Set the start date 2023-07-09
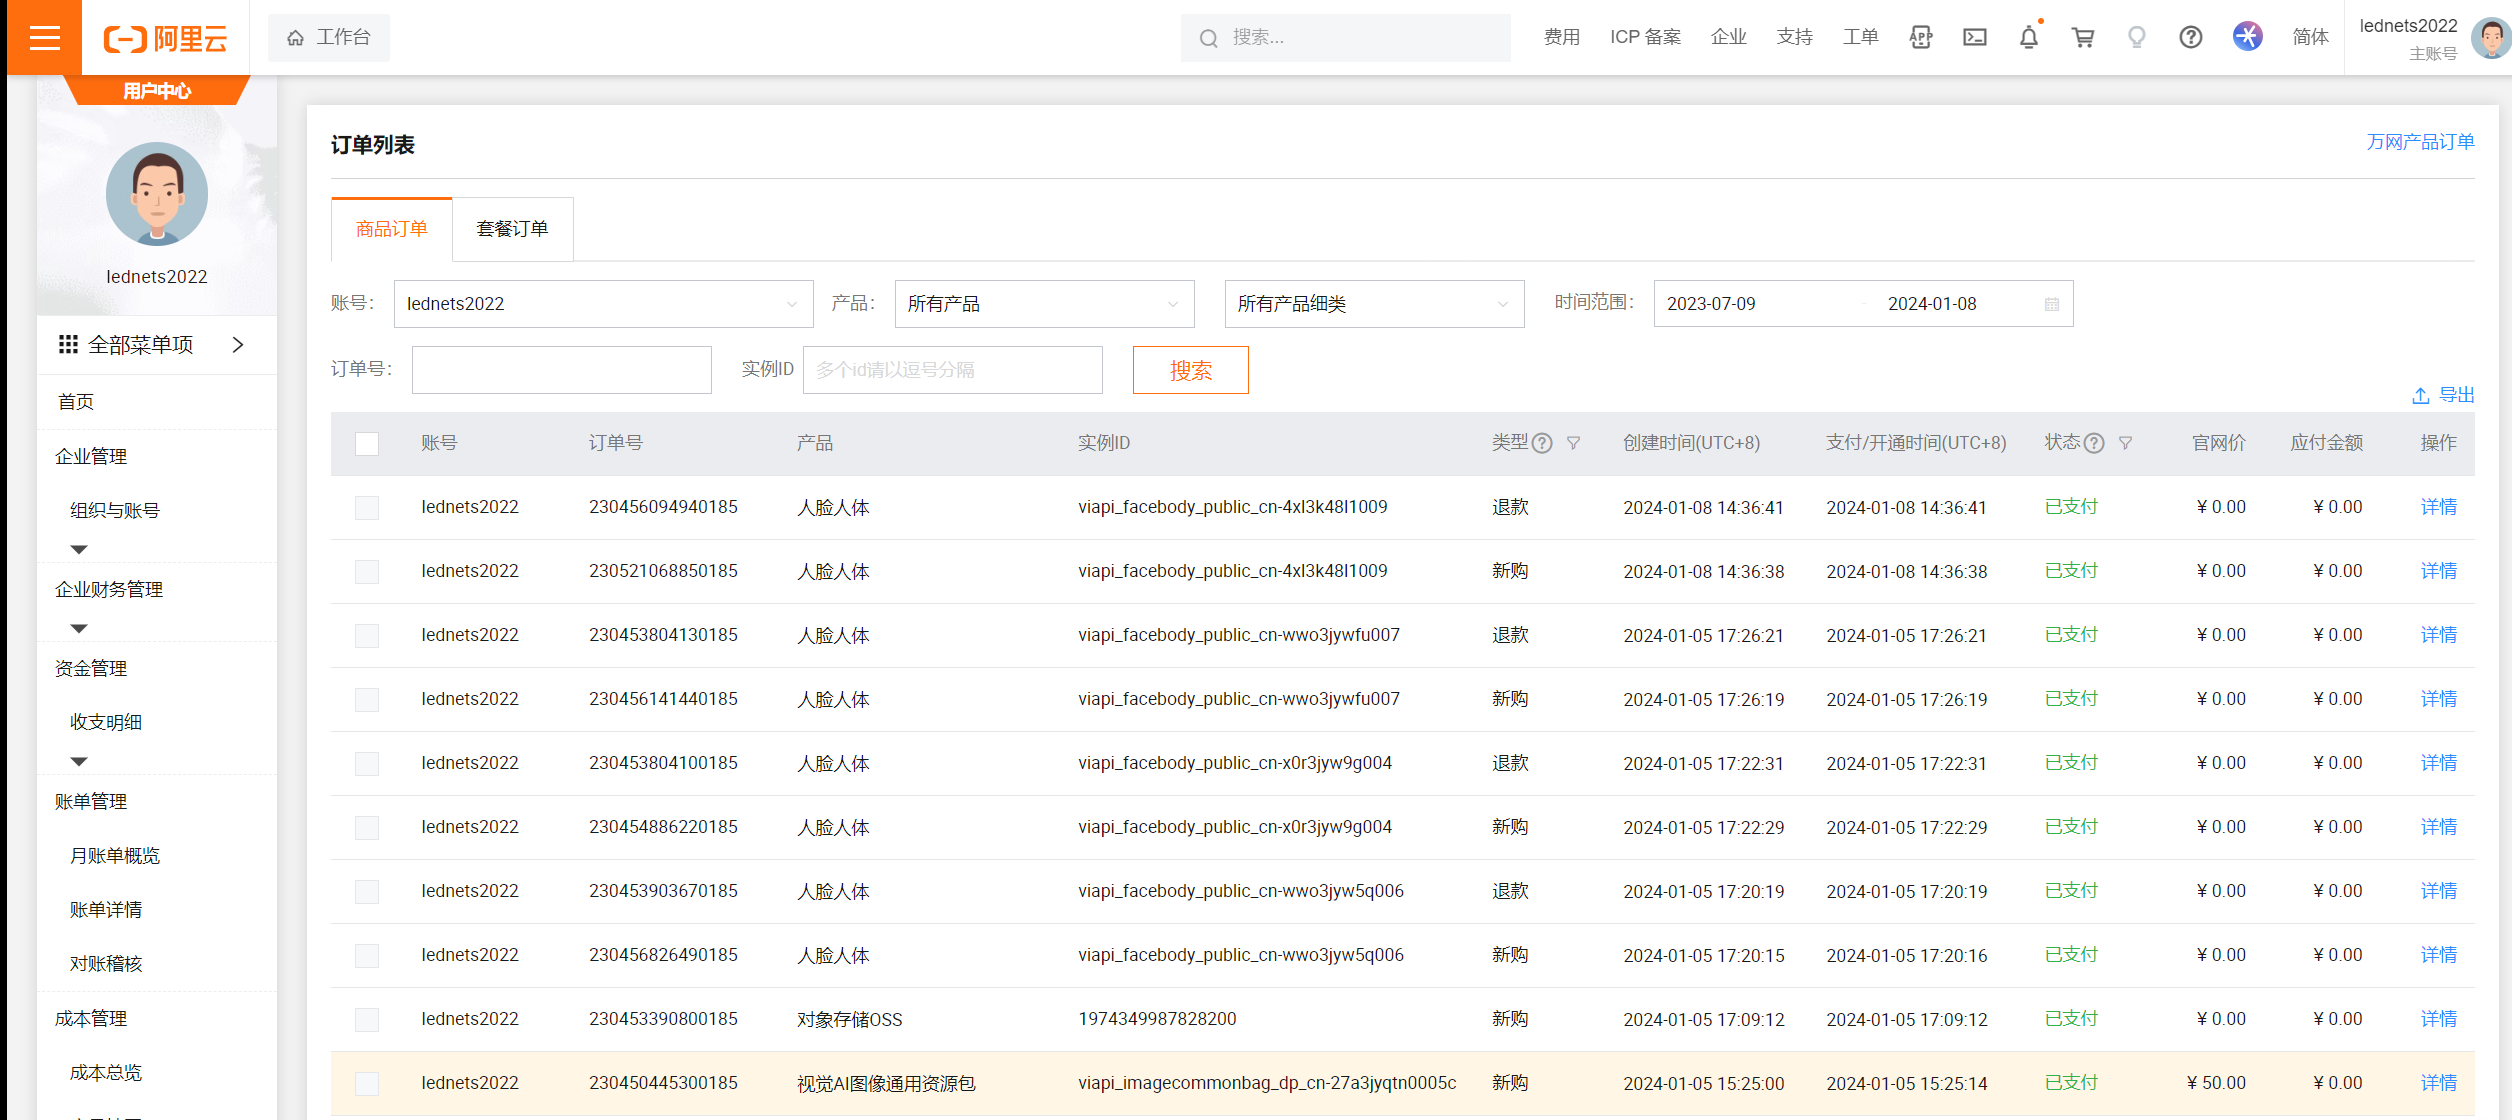The image size is (2512, 1120). [1711, 304]
